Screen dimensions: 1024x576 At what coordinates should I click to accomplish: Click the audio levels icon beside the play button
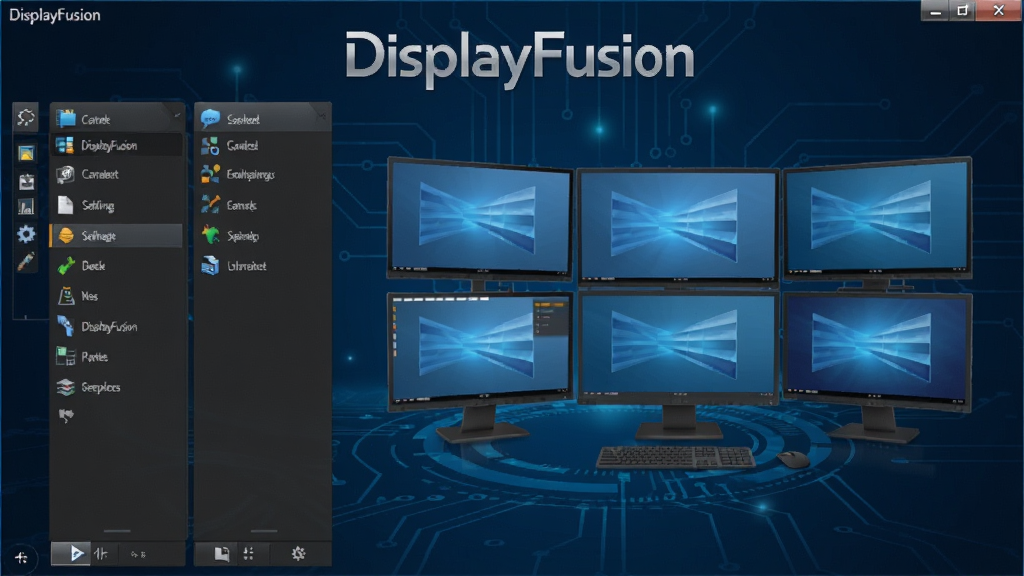101,554
